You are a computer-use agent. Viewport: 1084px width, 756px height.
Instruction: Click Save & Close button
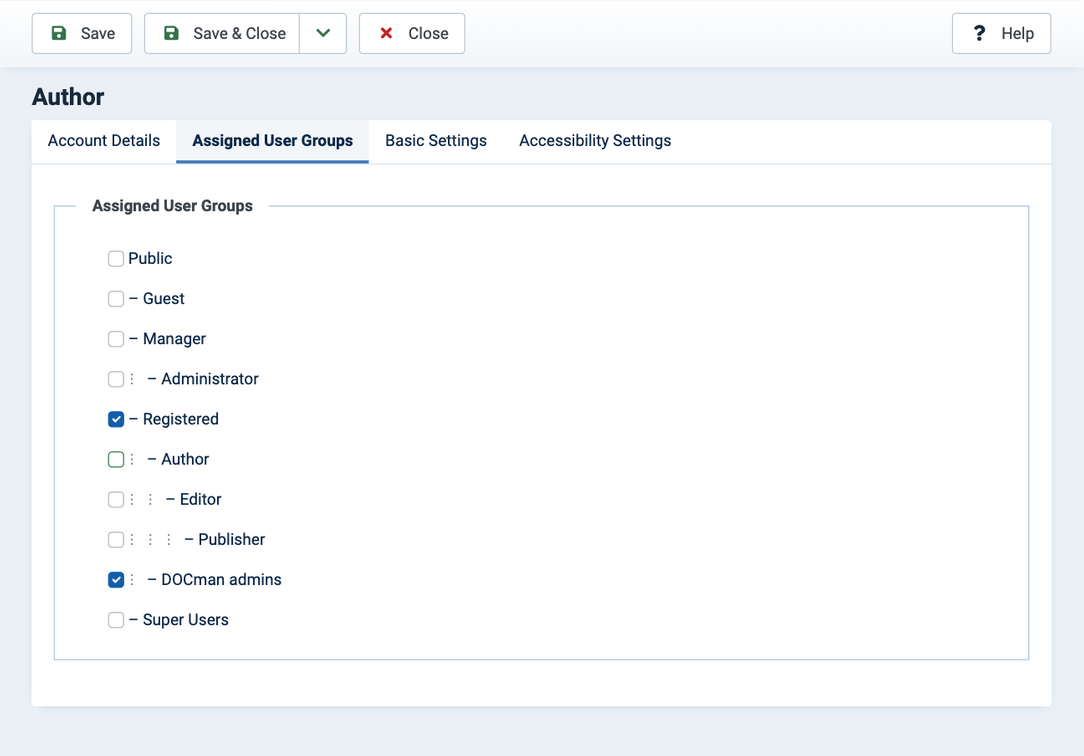tap(222, 33)
